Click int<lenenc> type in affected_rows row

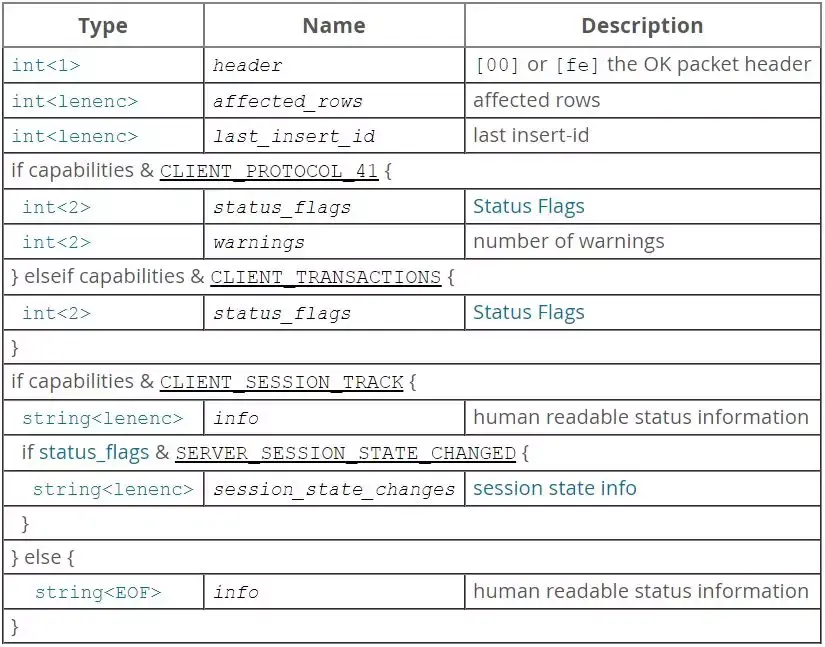click(75, 101)
